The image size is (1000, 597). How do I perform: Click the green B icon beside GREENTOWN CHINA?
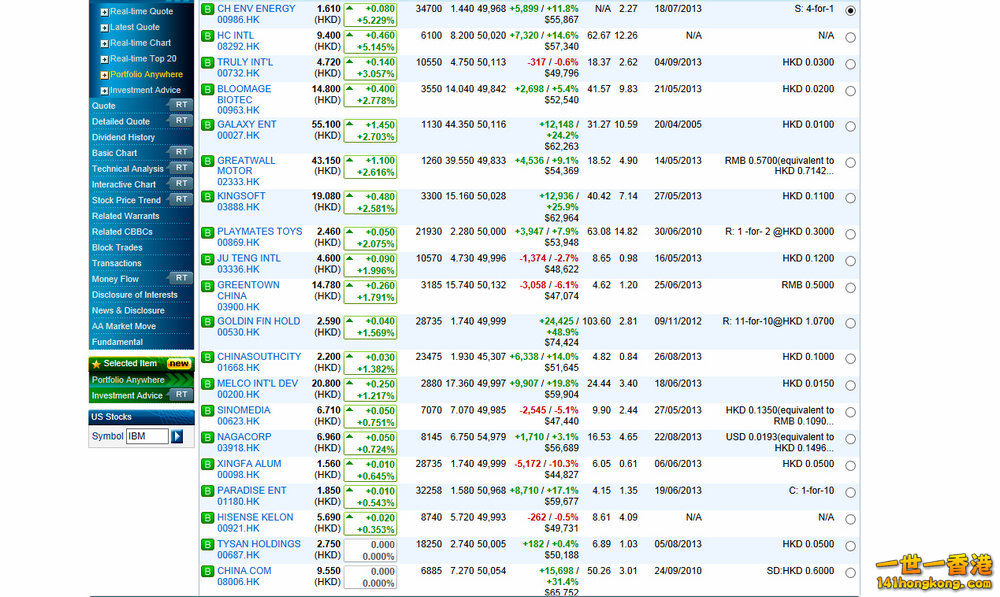[x=207, y=286]
